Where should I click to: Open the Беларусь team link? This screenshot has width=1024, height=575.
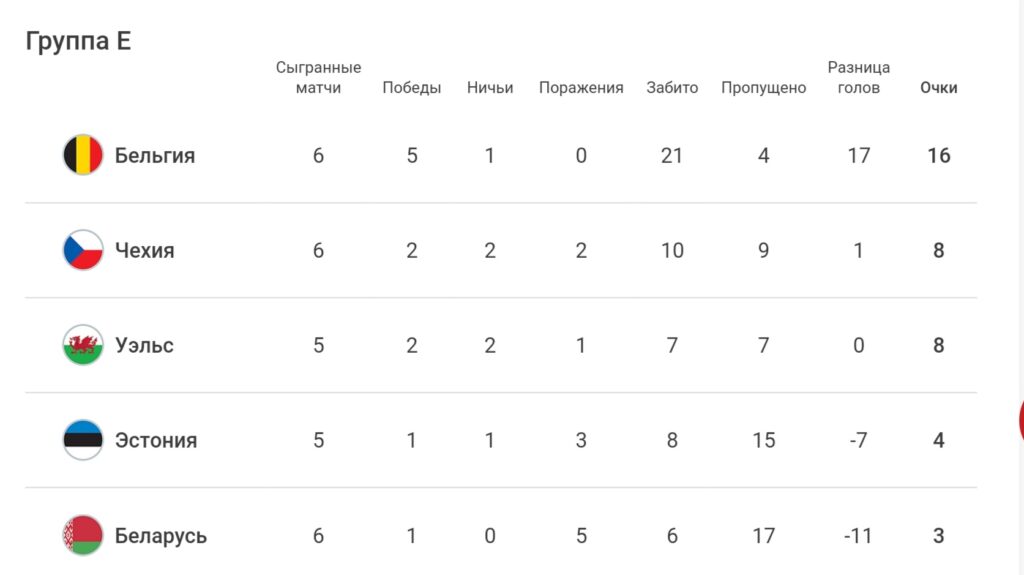[x=161, y=536]
